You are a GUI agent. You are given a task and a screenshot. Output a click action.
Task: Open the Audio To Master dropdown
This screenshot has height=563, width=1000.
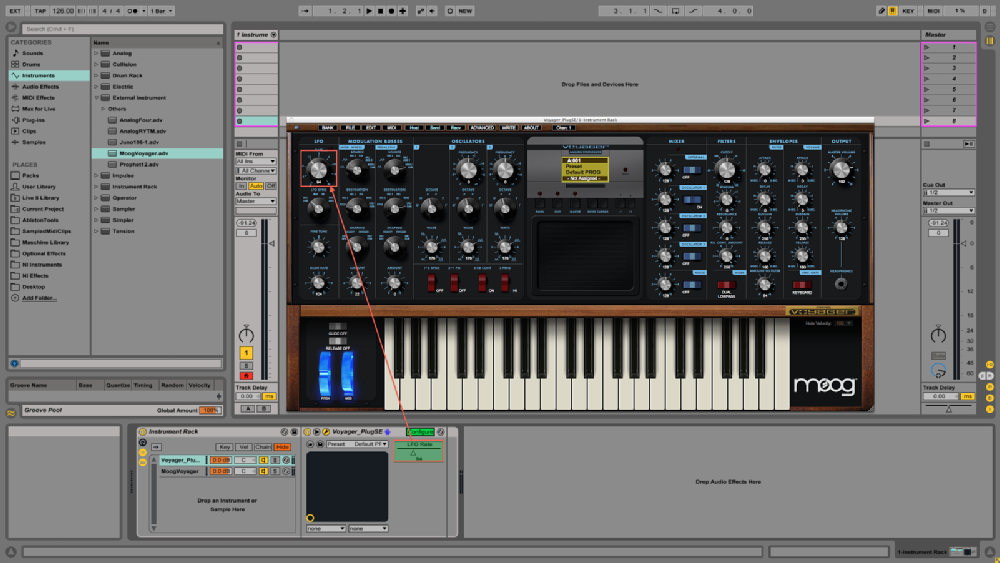point(256,201)
